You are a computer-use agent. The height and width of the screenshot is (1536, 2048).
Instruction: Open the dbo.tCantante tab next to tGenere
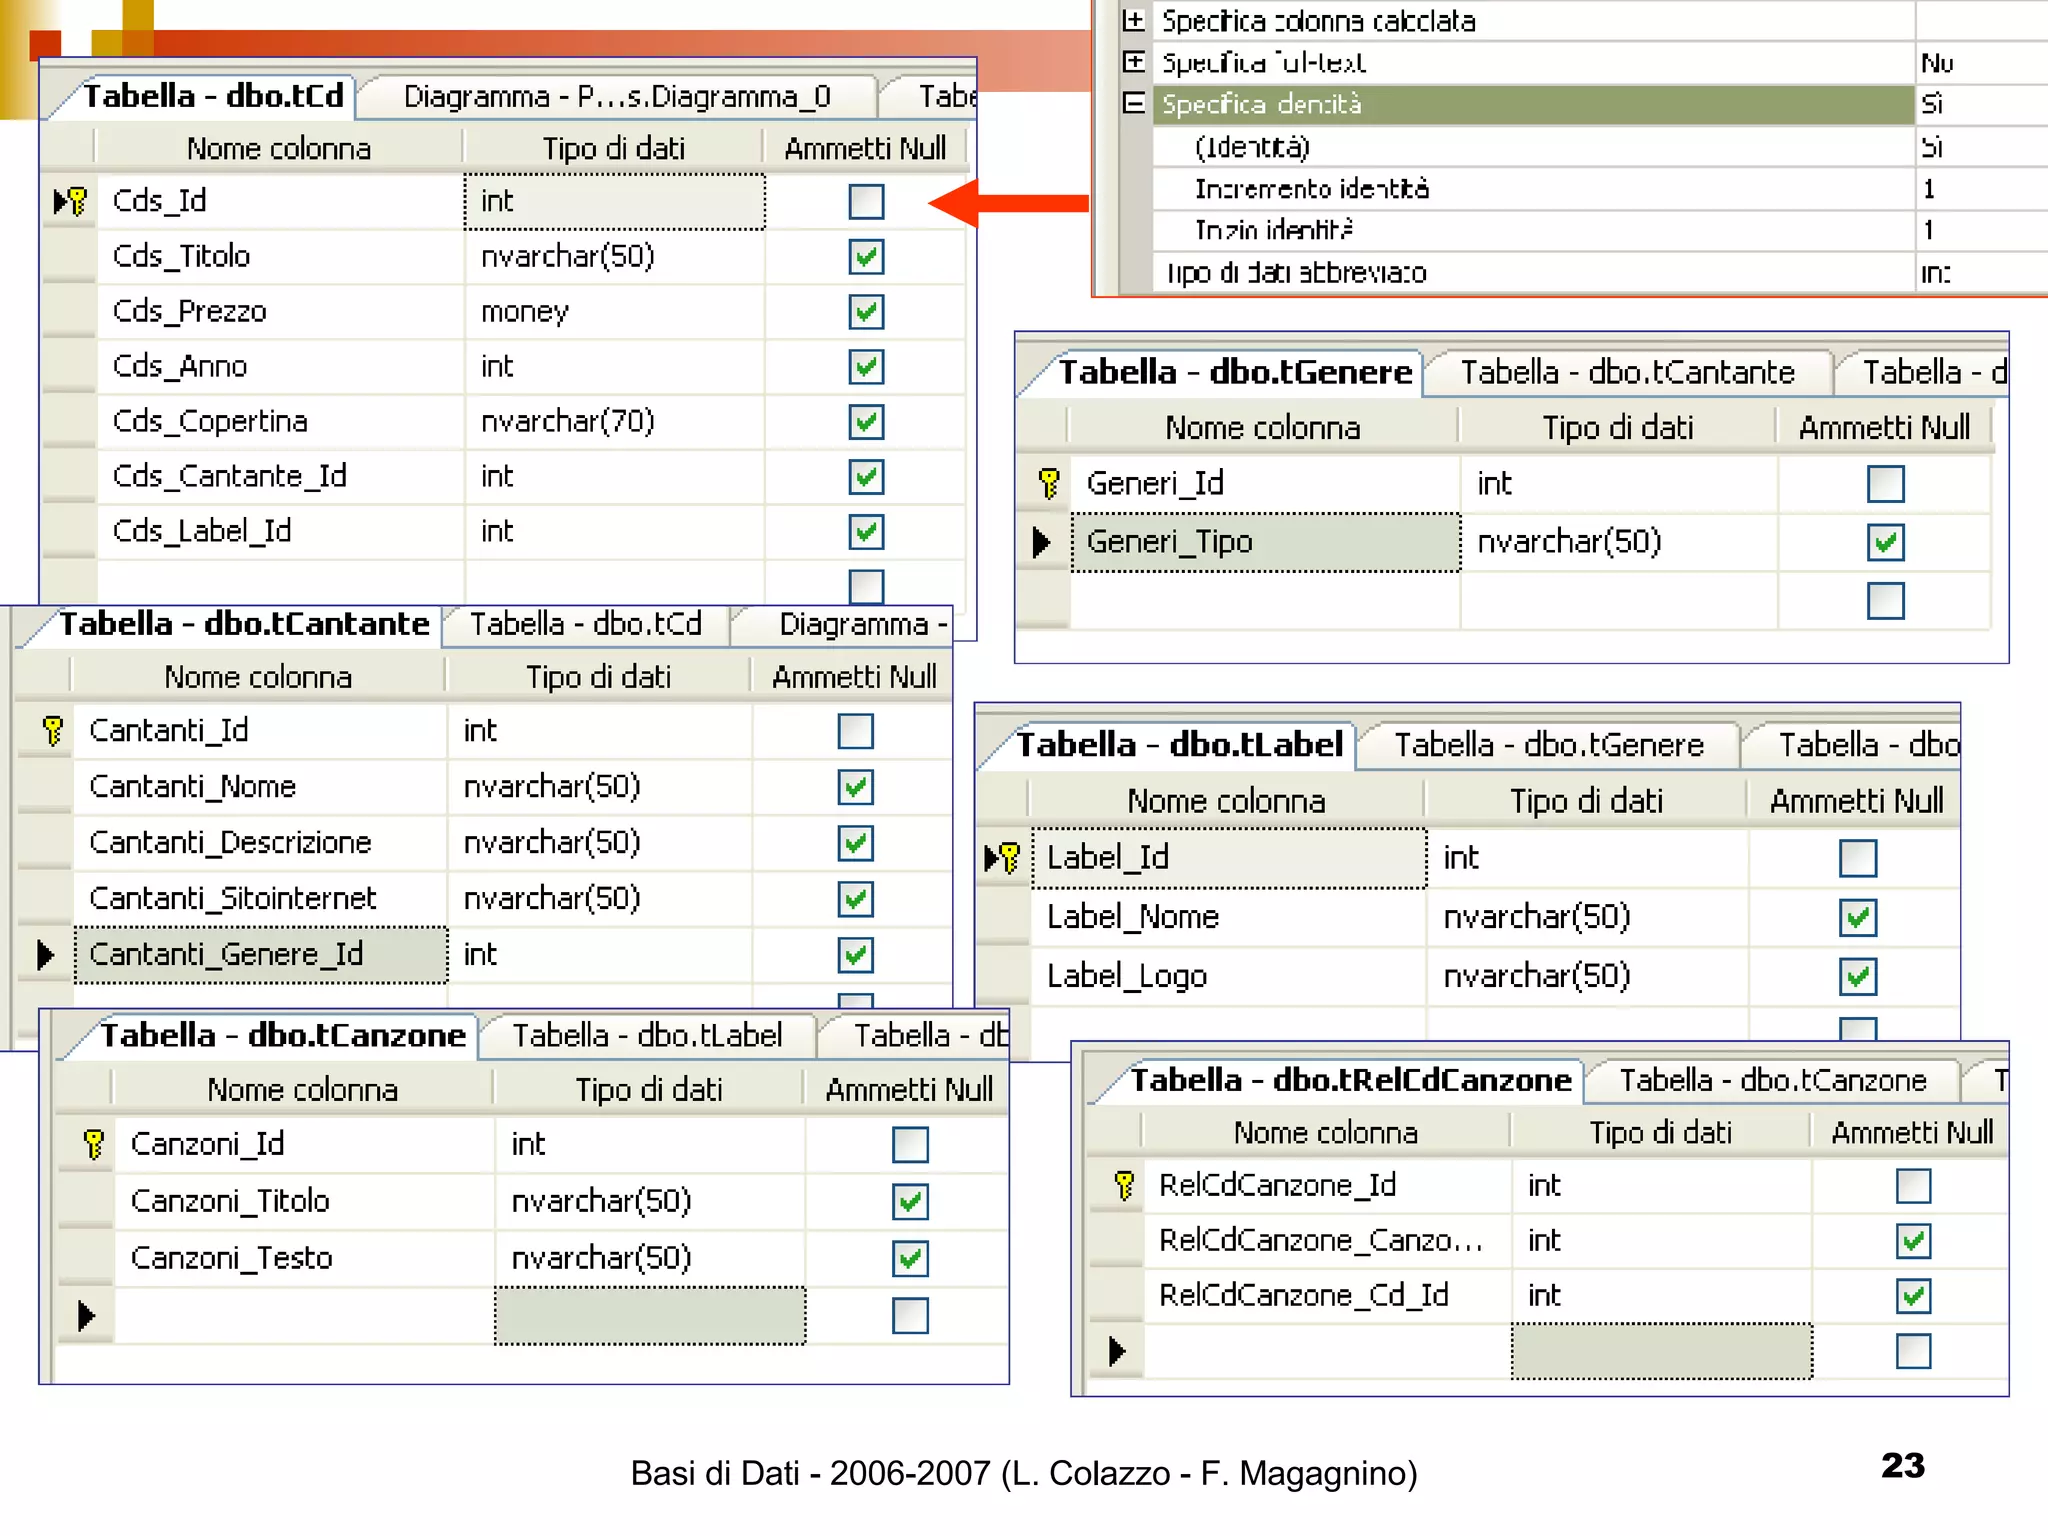pos(1626,373)
